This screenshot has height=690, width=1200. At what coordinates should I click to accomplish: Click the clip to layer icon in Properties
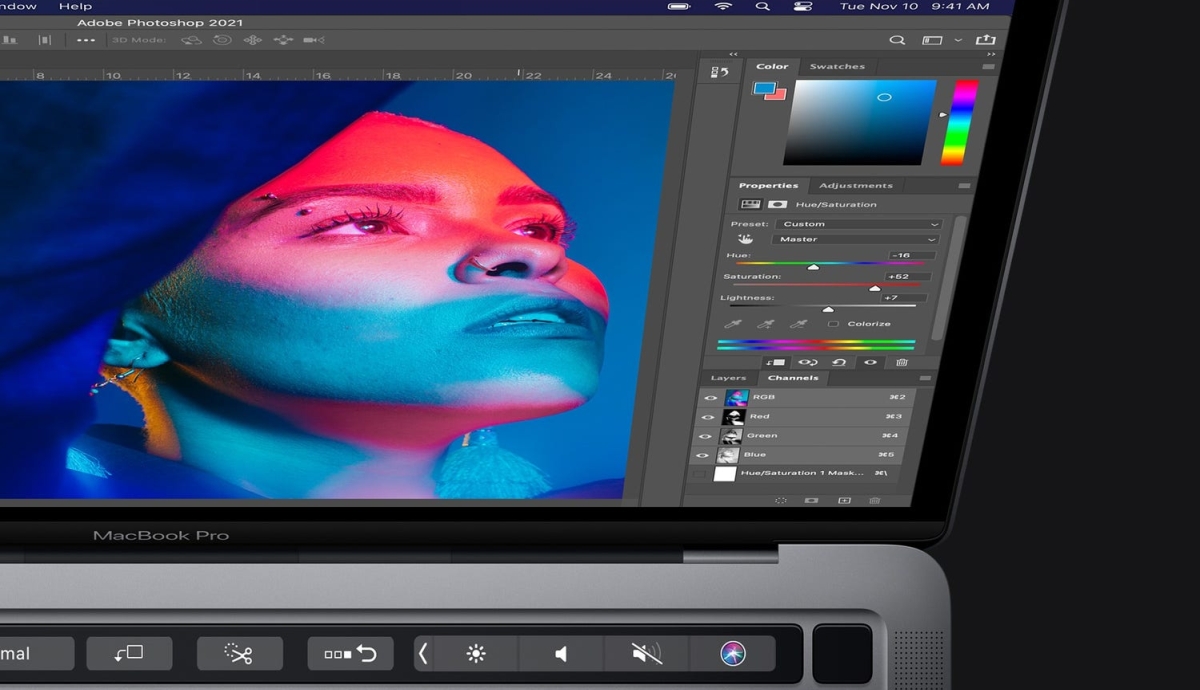click(775, 362)
